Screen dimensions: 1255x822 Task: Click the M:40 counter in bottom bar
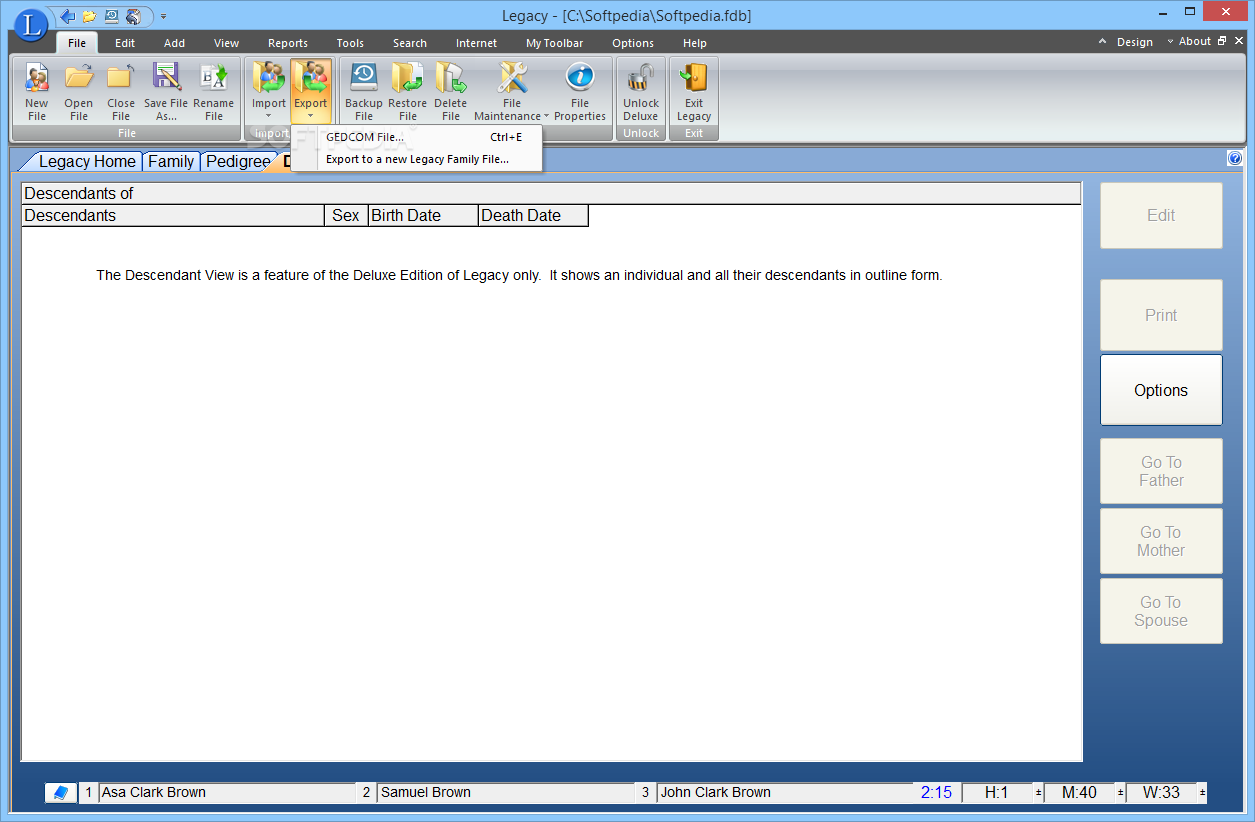click(x=1079, y=793)
